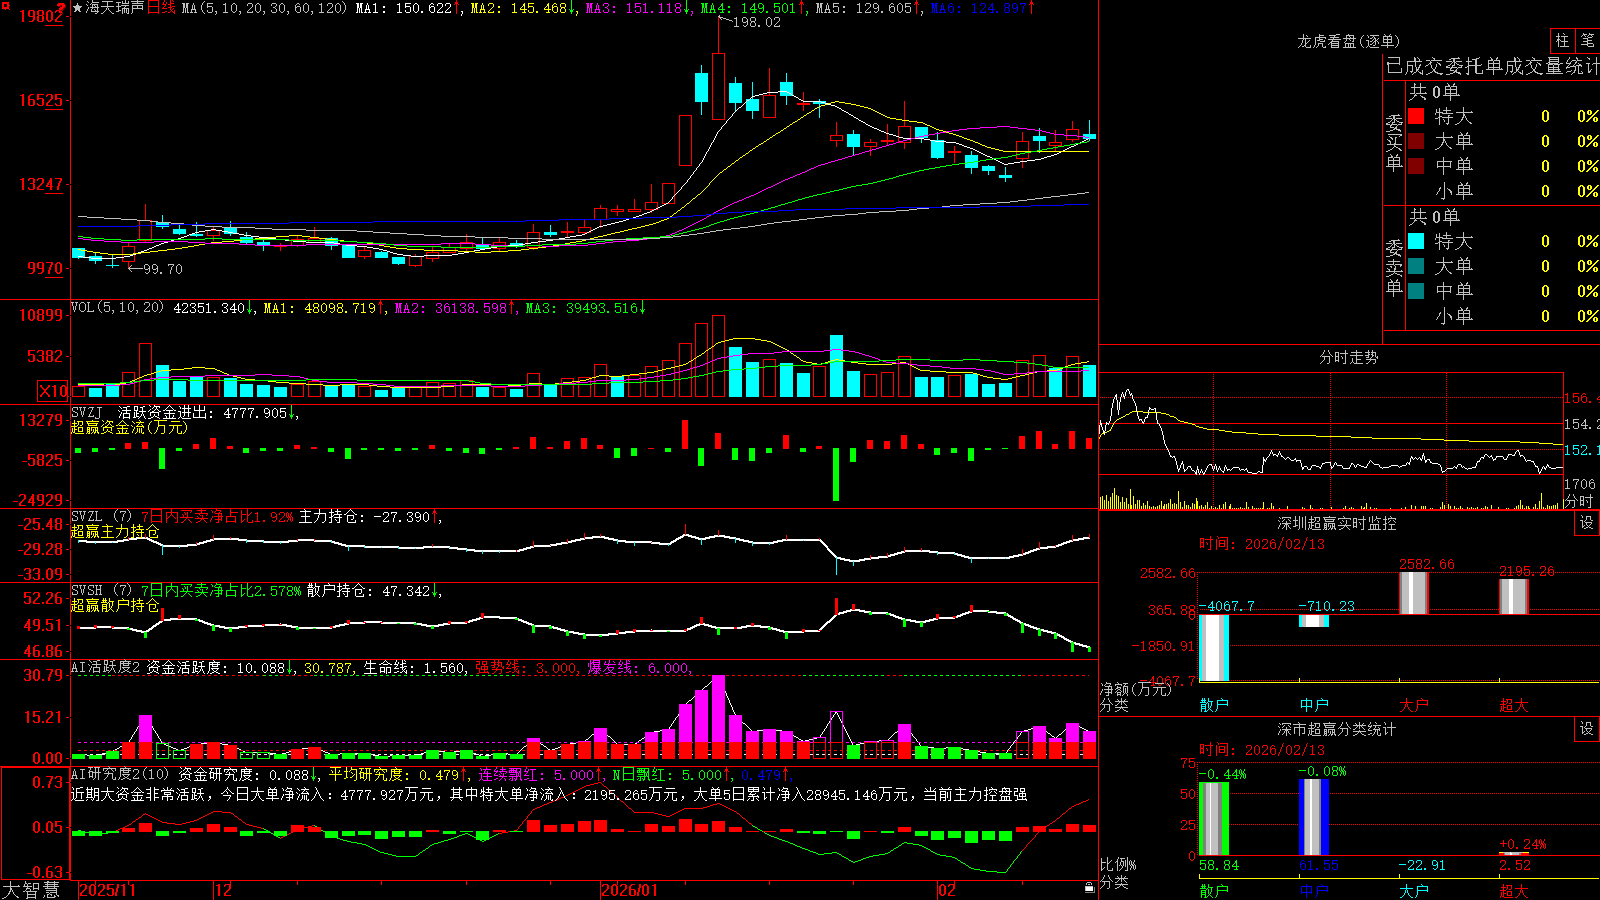Click the 2026/01 date marker on timeline
This screenshot has height=900, width=1600.
629,890
